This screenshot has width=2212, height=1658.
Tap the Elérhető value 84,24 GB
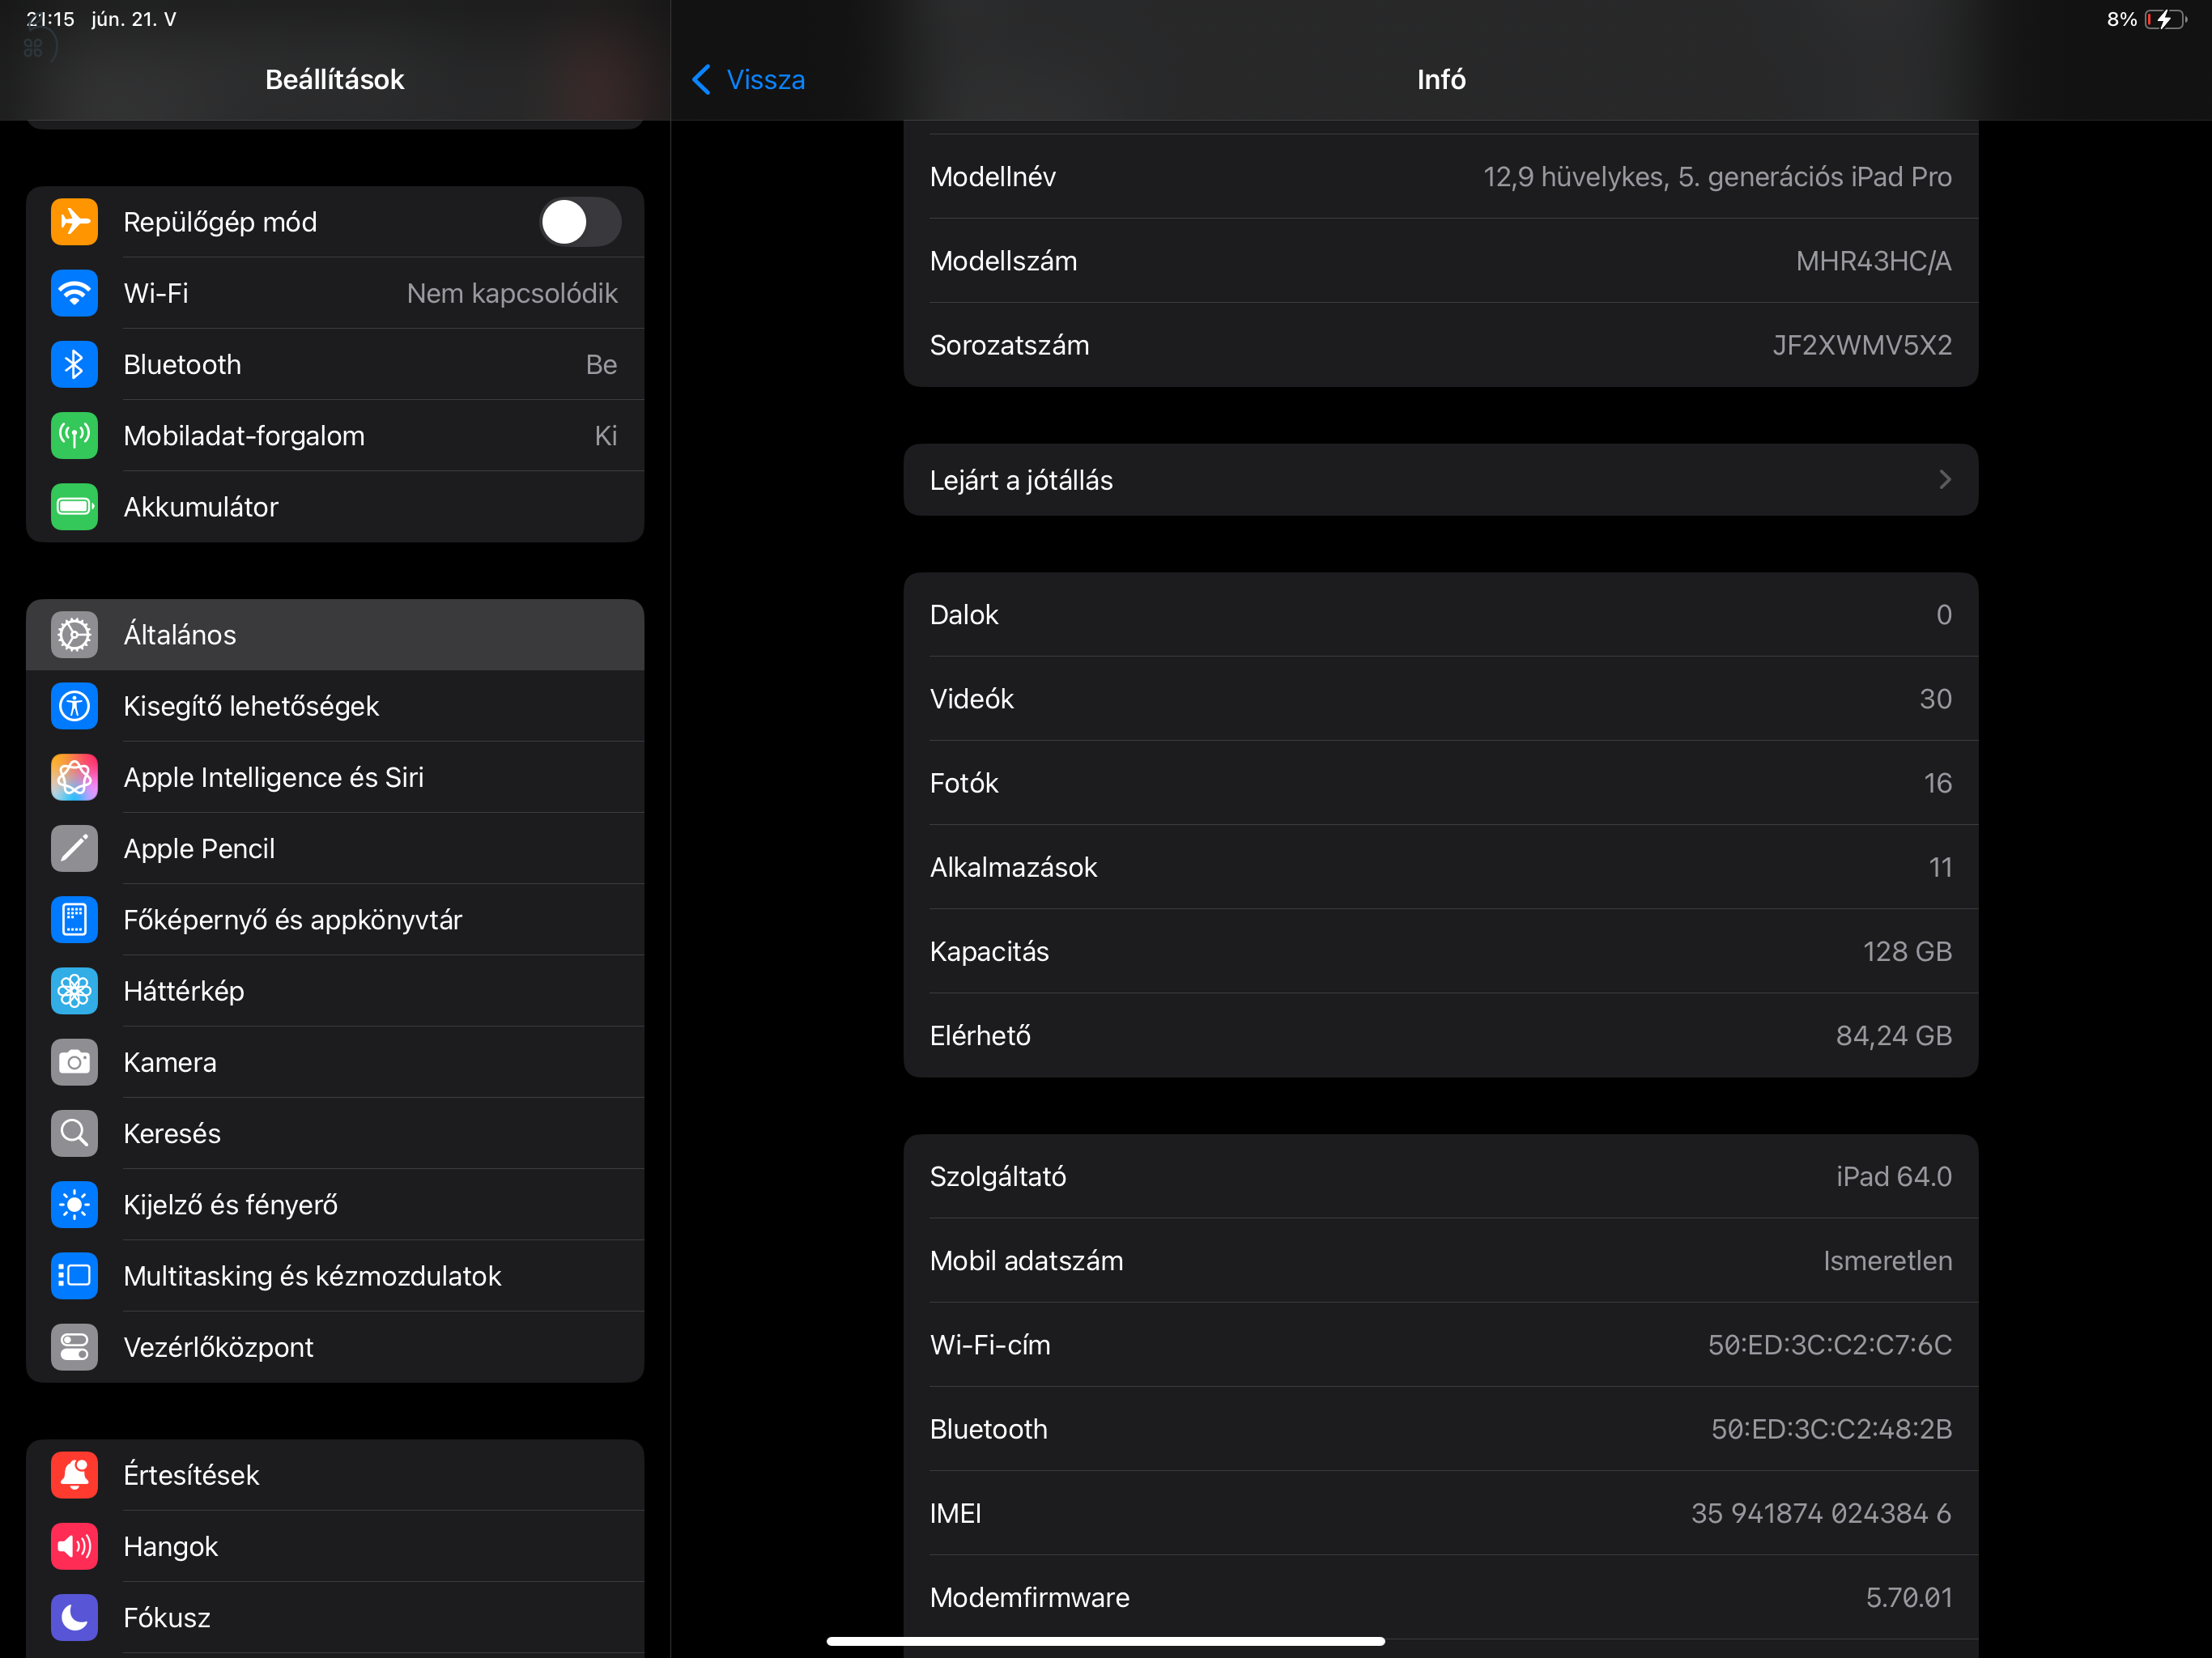pyautogui.click(x=1893, y=1036)
